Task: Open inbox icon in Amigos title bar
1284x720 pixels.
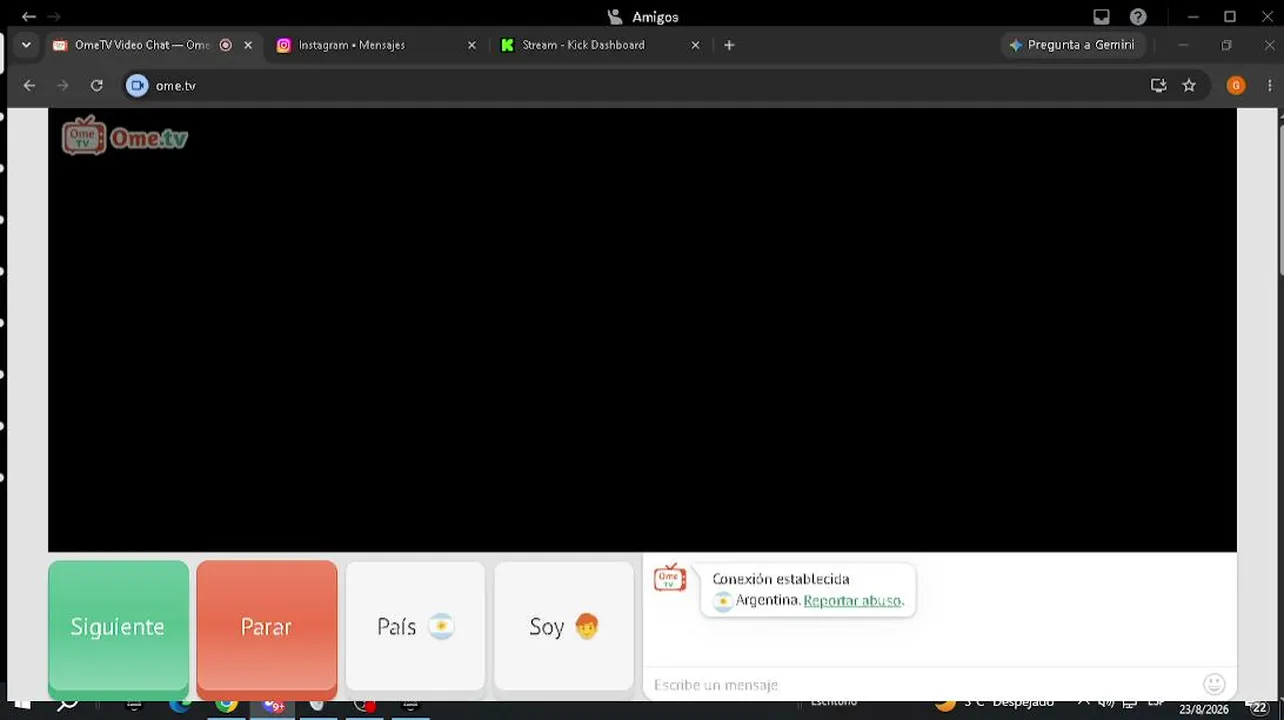Action: click(1101, 17)
